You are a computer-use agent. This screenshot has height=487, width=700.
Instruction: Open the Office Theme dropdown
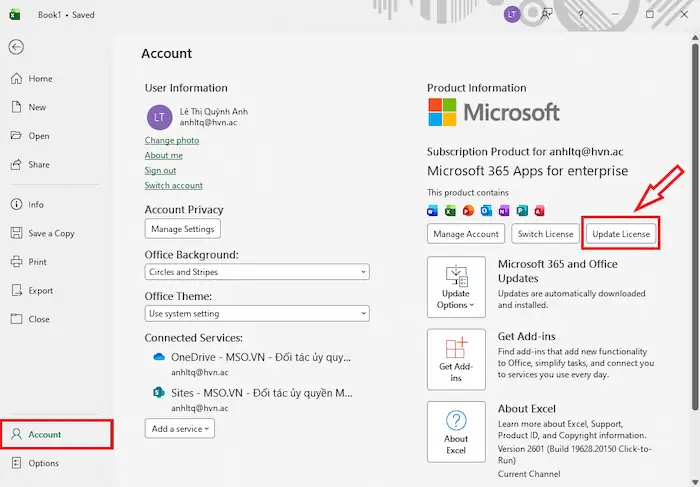[x=257, y=314]
